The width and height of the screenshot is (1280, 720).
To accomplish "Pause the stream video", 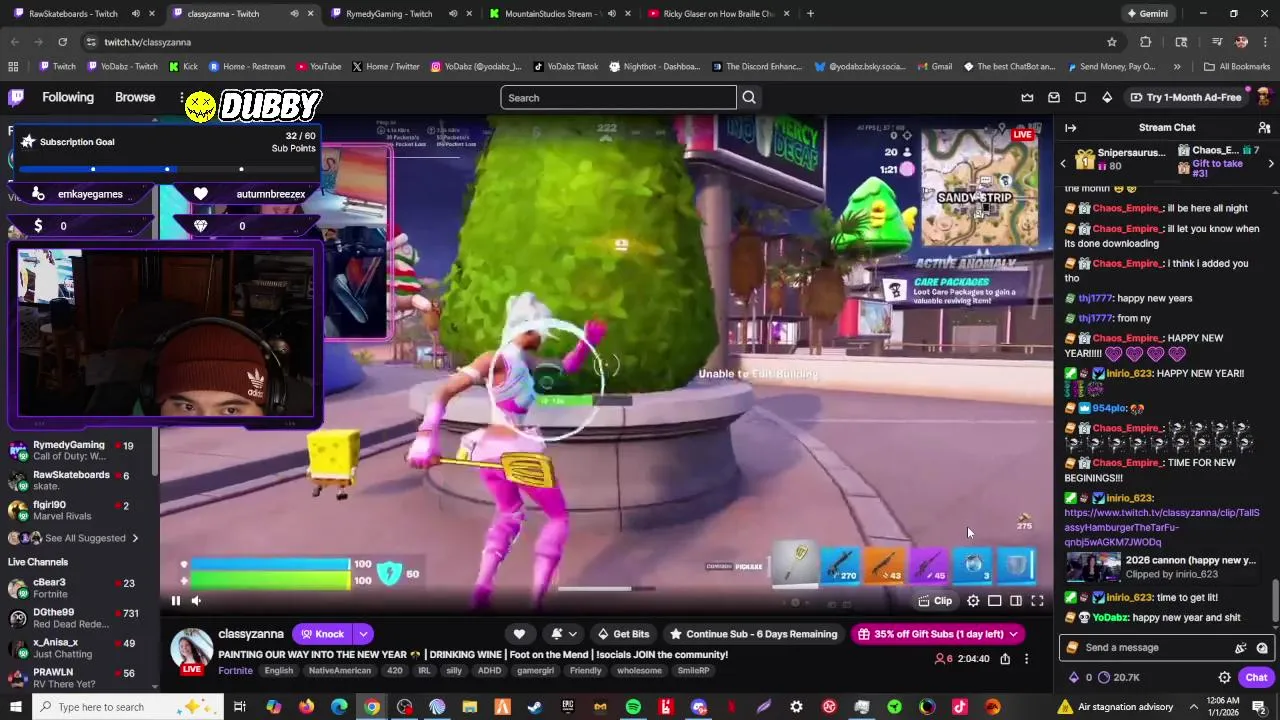I will tap(176, 601).
